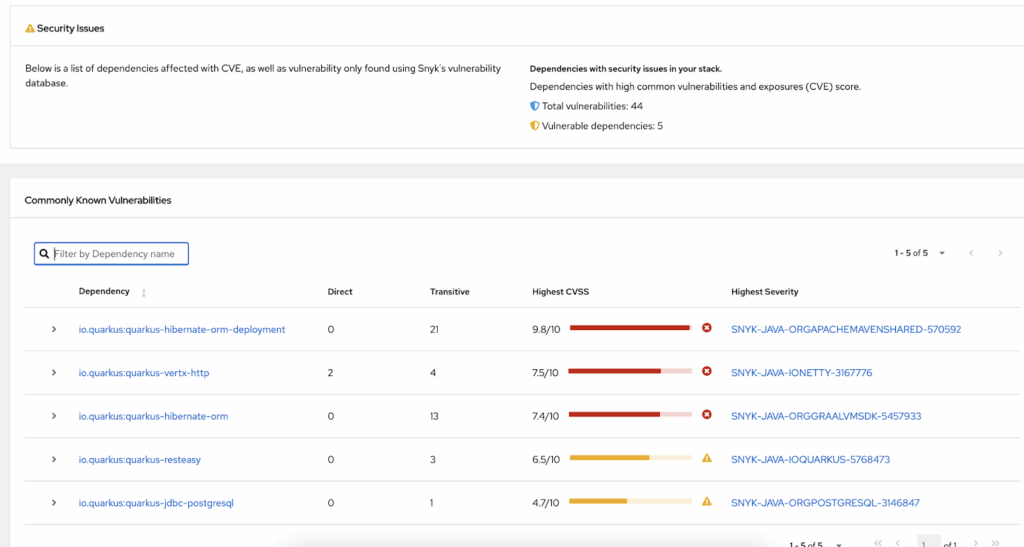Image resolution: width=1024 pixels, height=547 pixels.
Task: Click 'Total vulnerabilities: 44' text
Action: (x=592, y=106)
